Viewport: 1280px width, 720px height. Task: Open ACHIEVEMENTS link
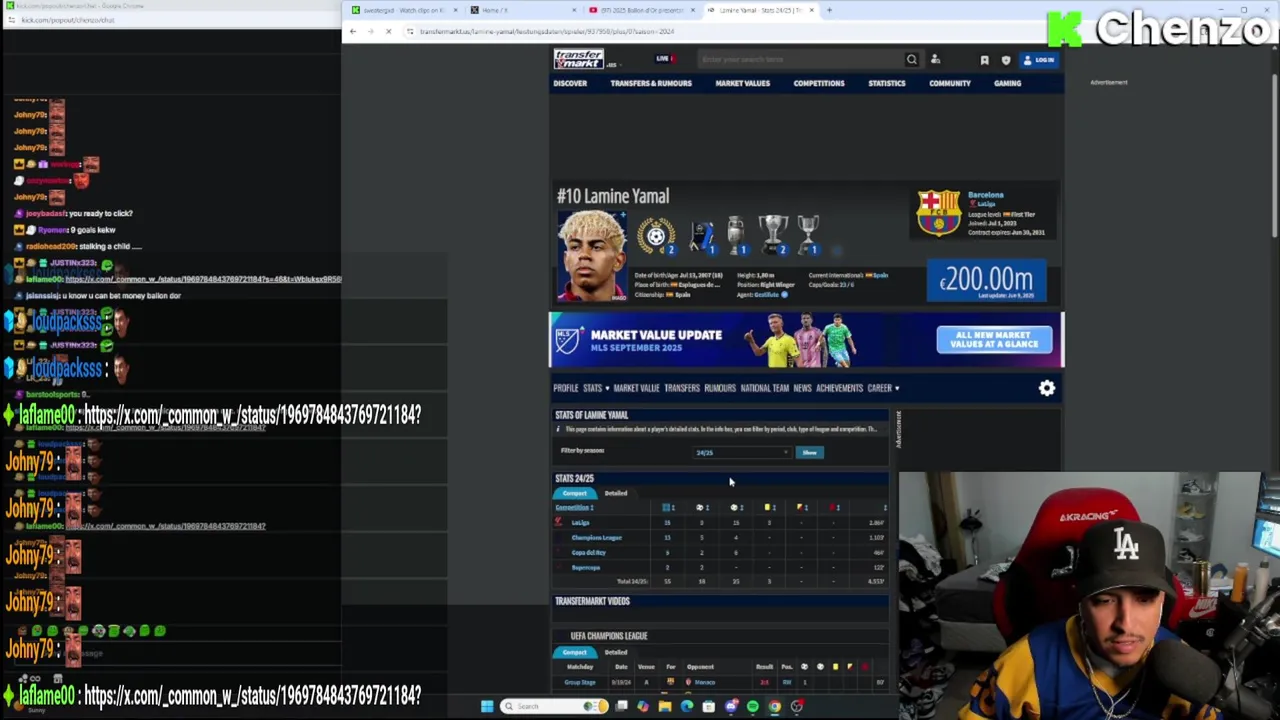[839, 388]
